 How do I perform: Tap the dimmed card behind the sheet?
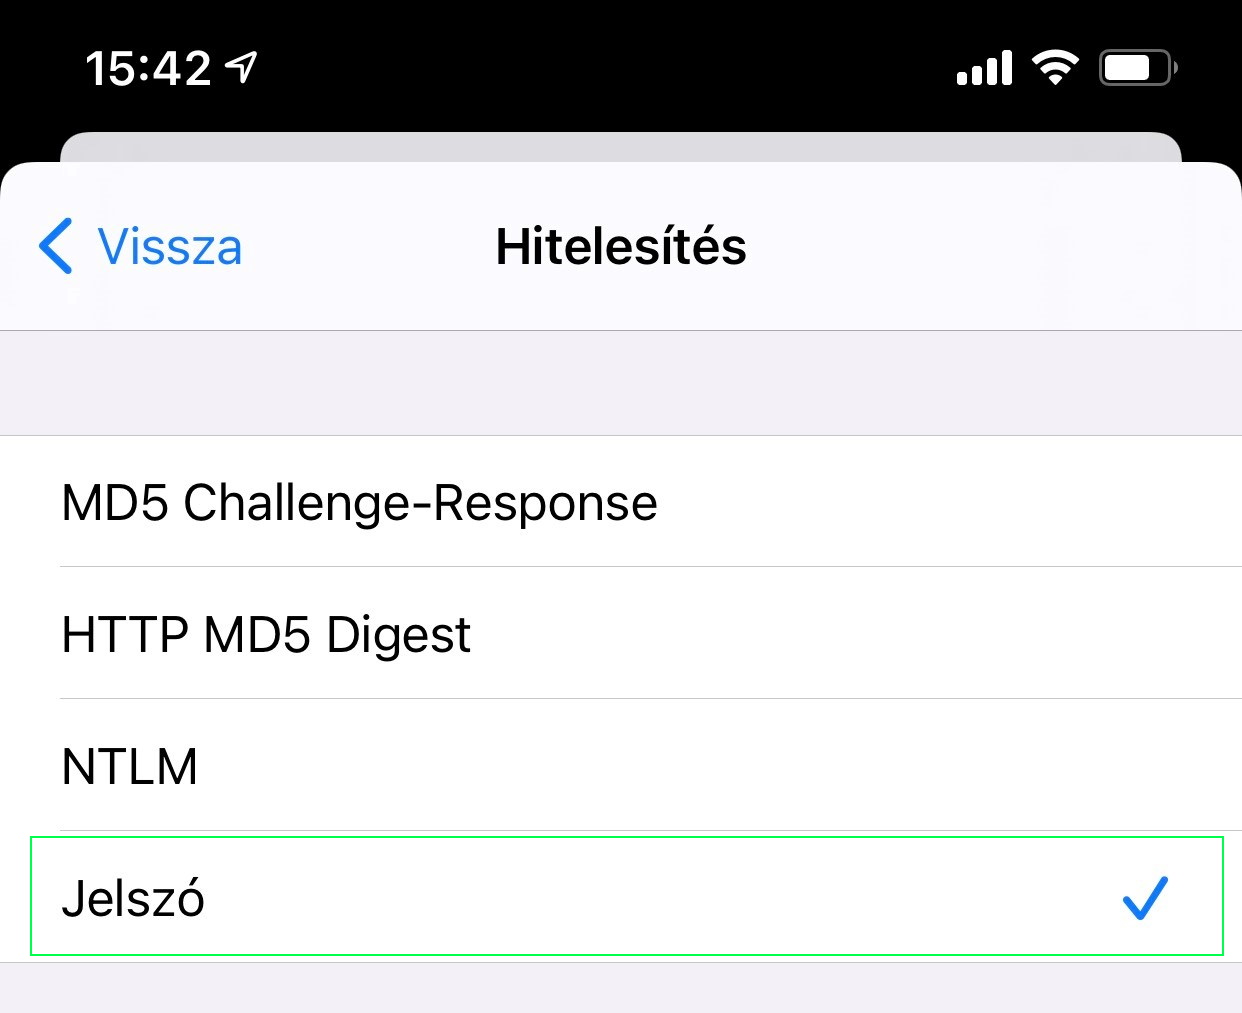click(620, 146)
